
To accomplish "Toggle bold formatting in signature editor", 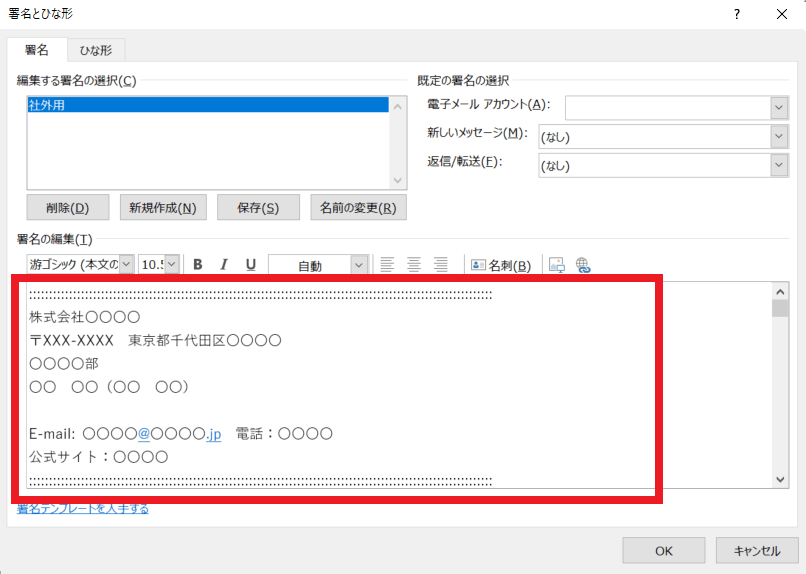I will point(197,265).
